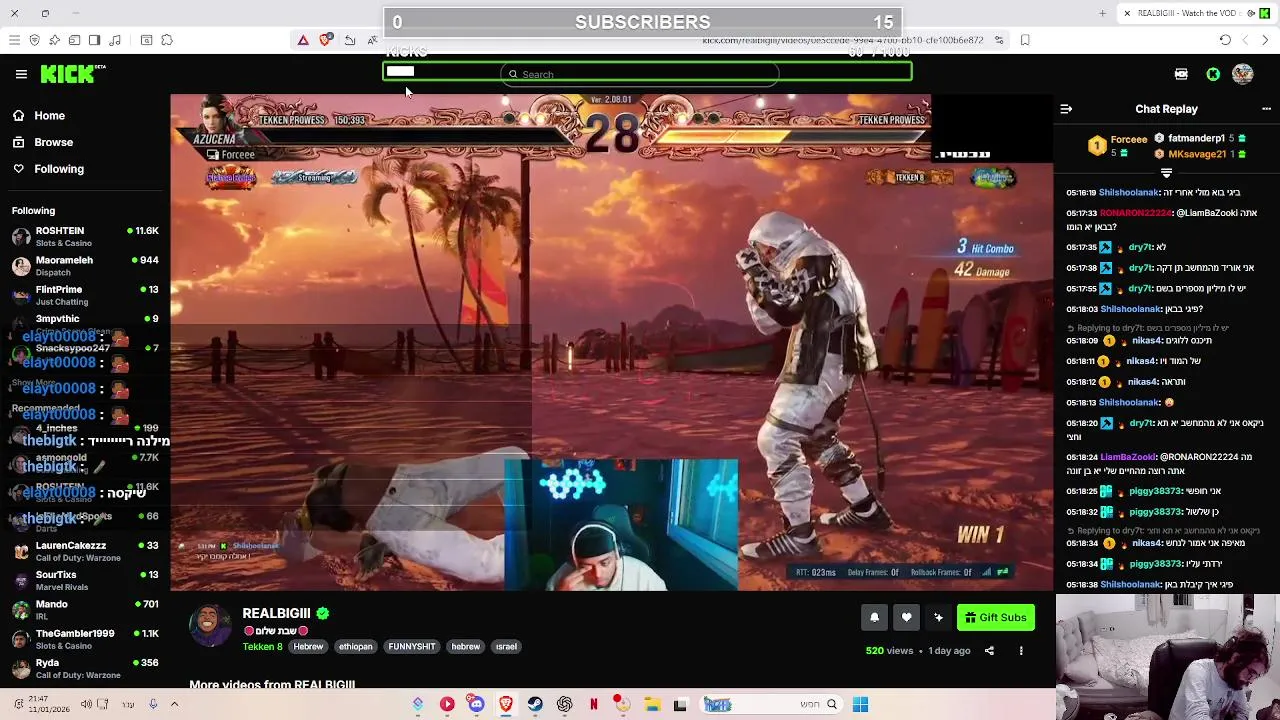
Task: Collapse the Chat Replay panel arrow
Action: (x=1066, y=109)
